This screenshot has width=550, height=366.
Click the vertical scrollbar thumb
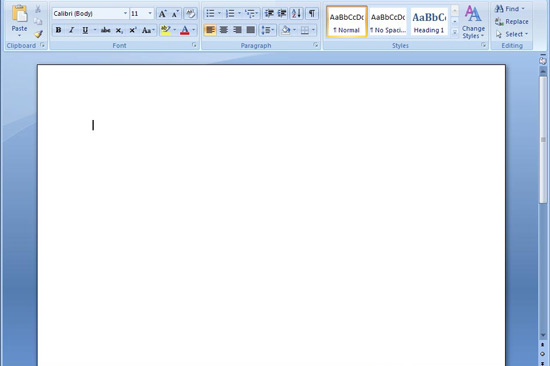pyautogui.click(x=543, y=140)
